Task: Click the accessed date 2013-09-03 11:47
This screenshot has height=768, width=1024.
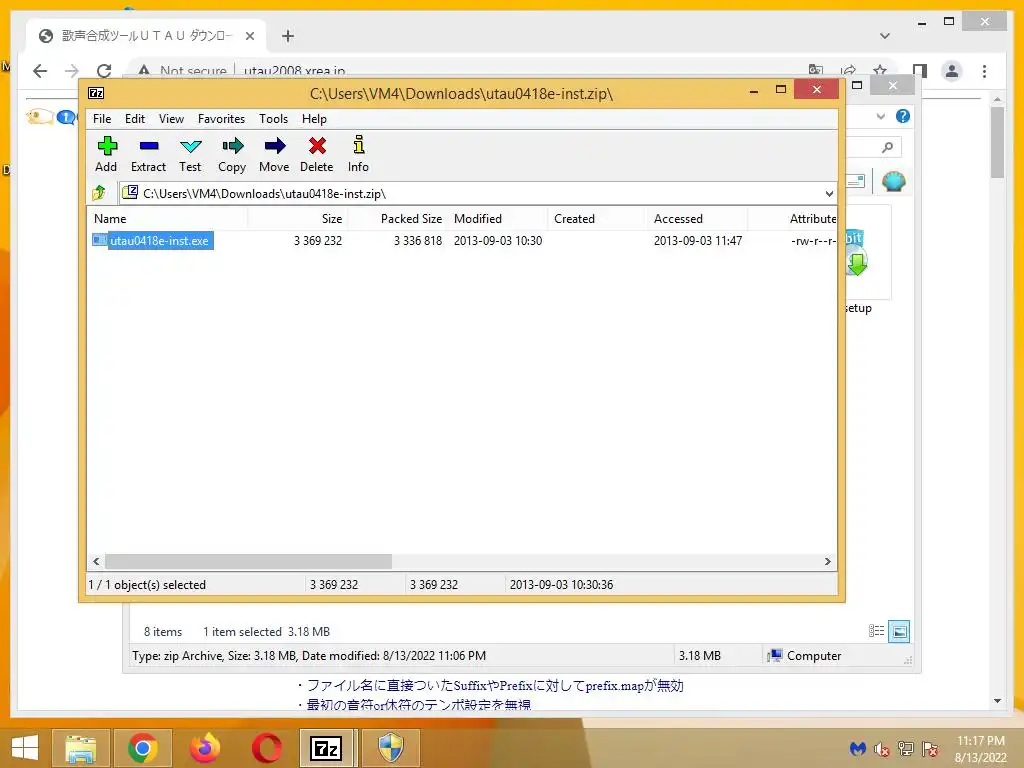Action: point(697,241)
